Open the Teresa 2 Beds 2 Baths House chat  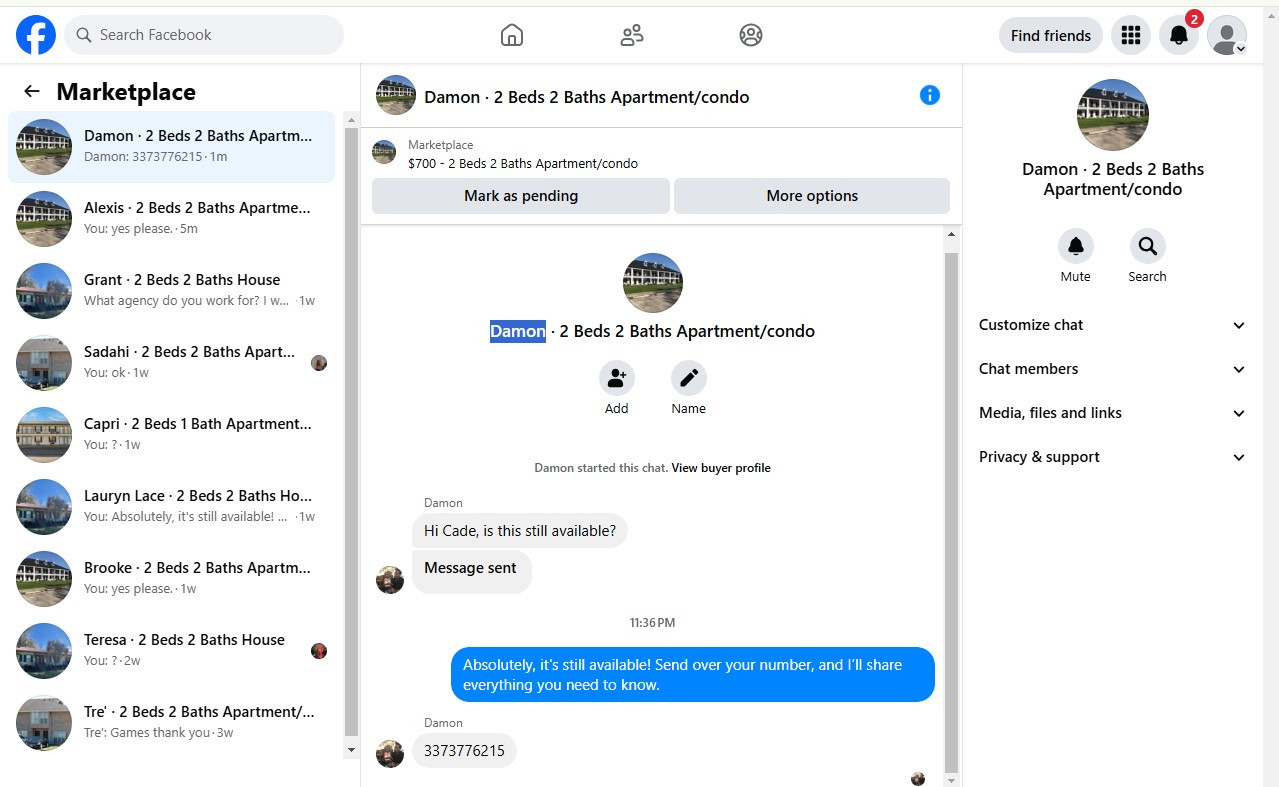tap(171, 651)
